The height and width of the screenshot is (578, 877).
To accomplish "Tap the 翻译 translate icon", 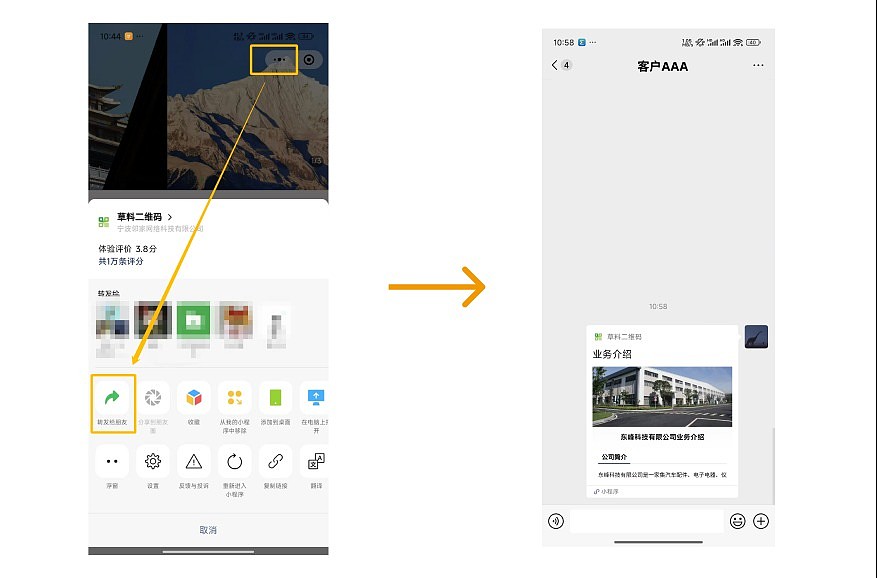I will [x=315, y=462].
